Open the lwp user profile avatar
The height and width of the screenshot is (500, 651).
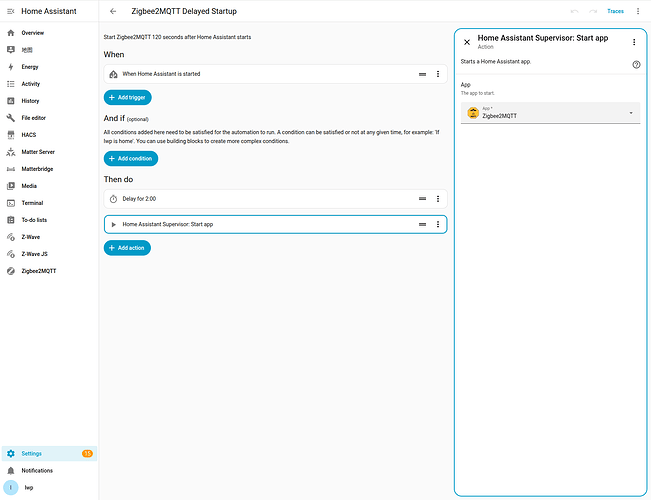11,488
